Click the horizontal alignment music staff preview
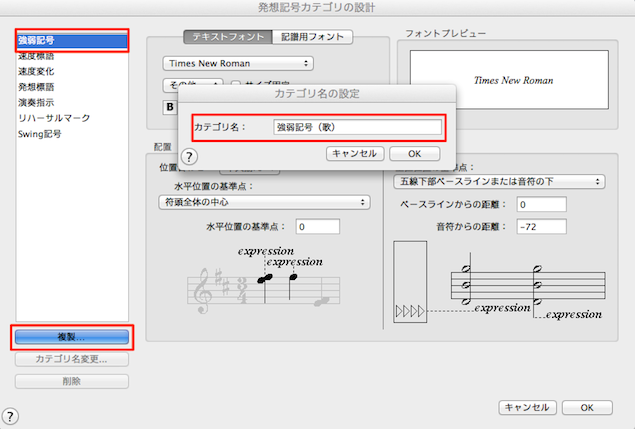 click(264, 281)
